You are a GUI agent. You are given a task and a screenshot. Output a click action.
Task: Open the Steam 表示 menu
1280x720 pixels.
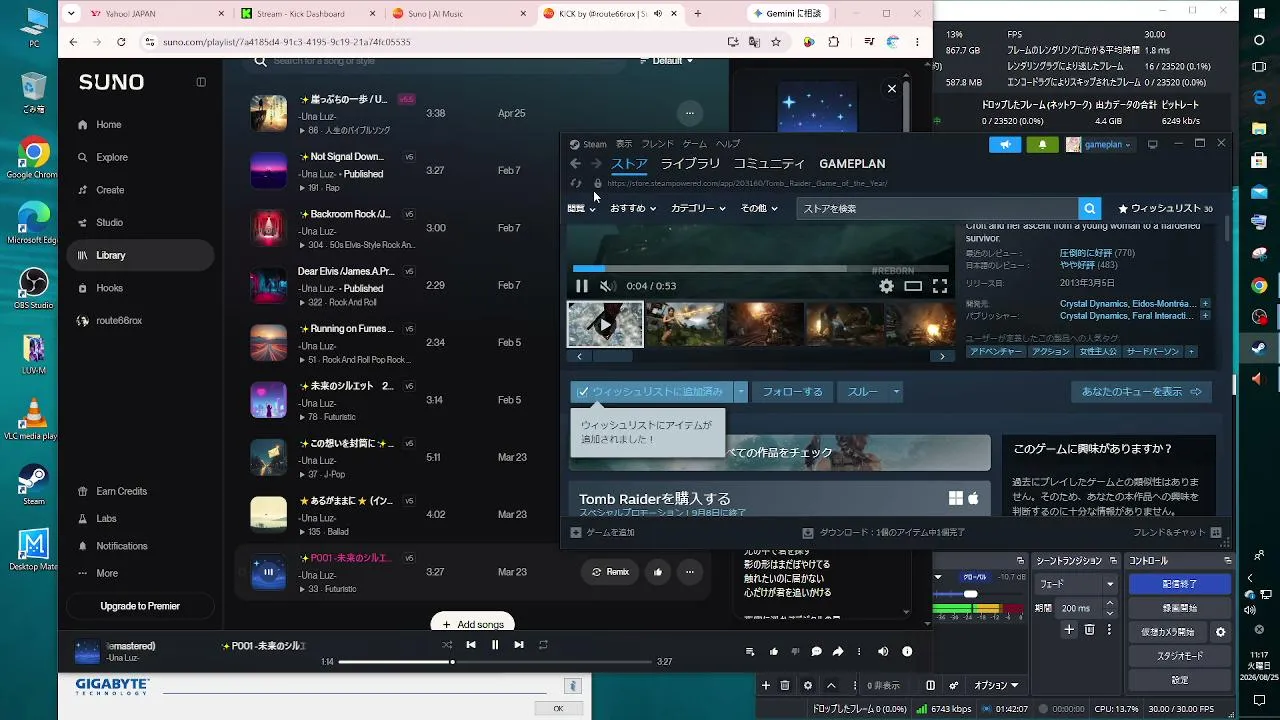point(624,144)
